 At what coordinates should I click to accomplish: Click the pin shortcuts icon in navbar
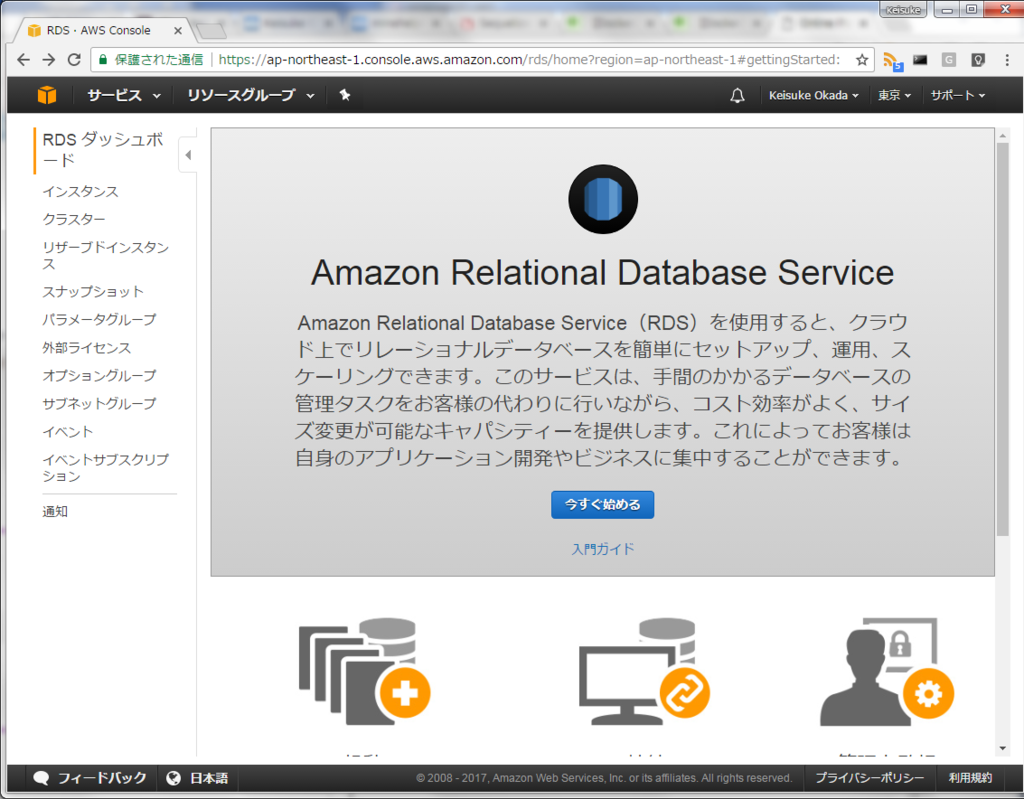pyautogui.click(x=345, y=95)
